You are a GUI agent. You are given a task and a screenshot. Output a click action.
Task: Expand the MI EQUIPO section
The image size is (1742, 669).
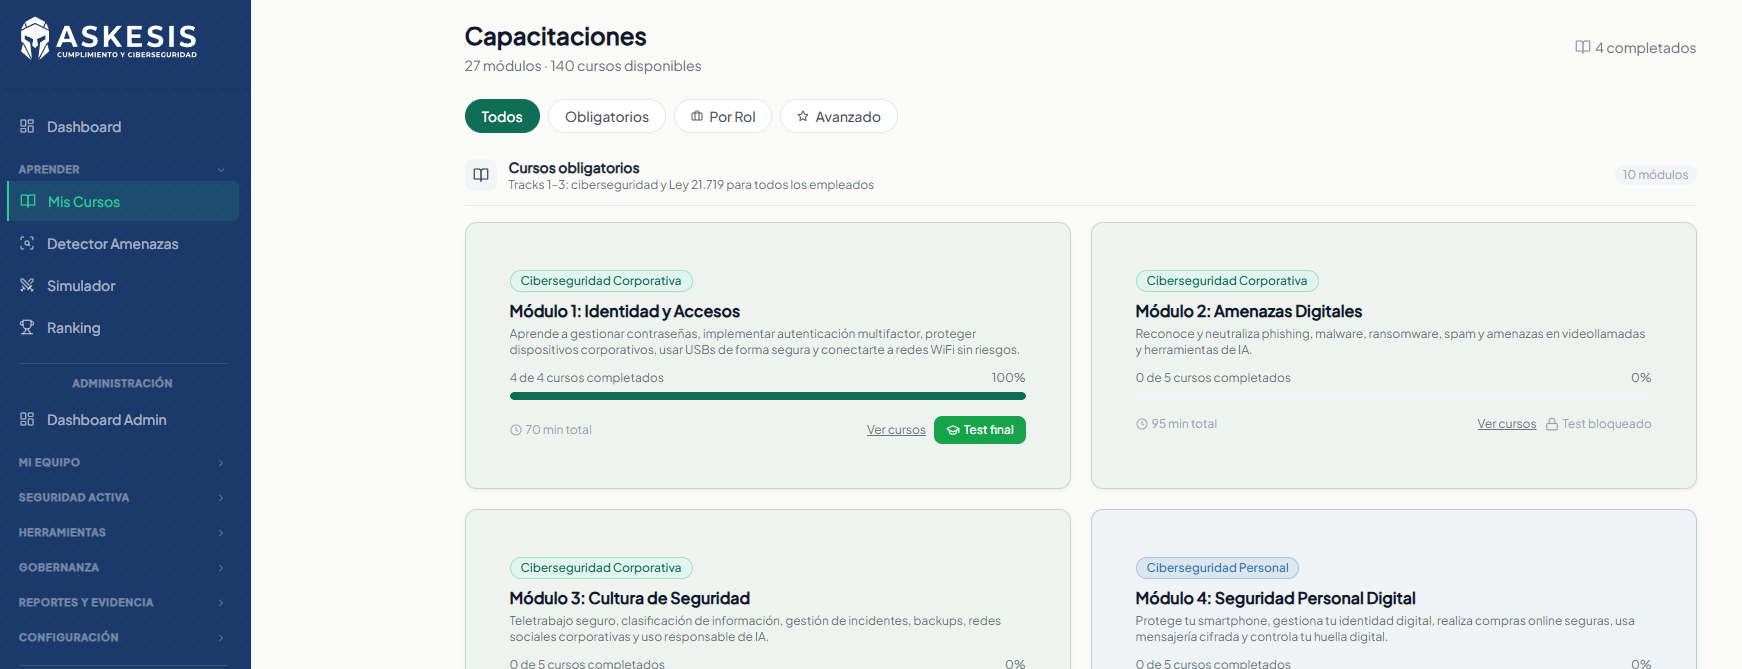(122, 462)
